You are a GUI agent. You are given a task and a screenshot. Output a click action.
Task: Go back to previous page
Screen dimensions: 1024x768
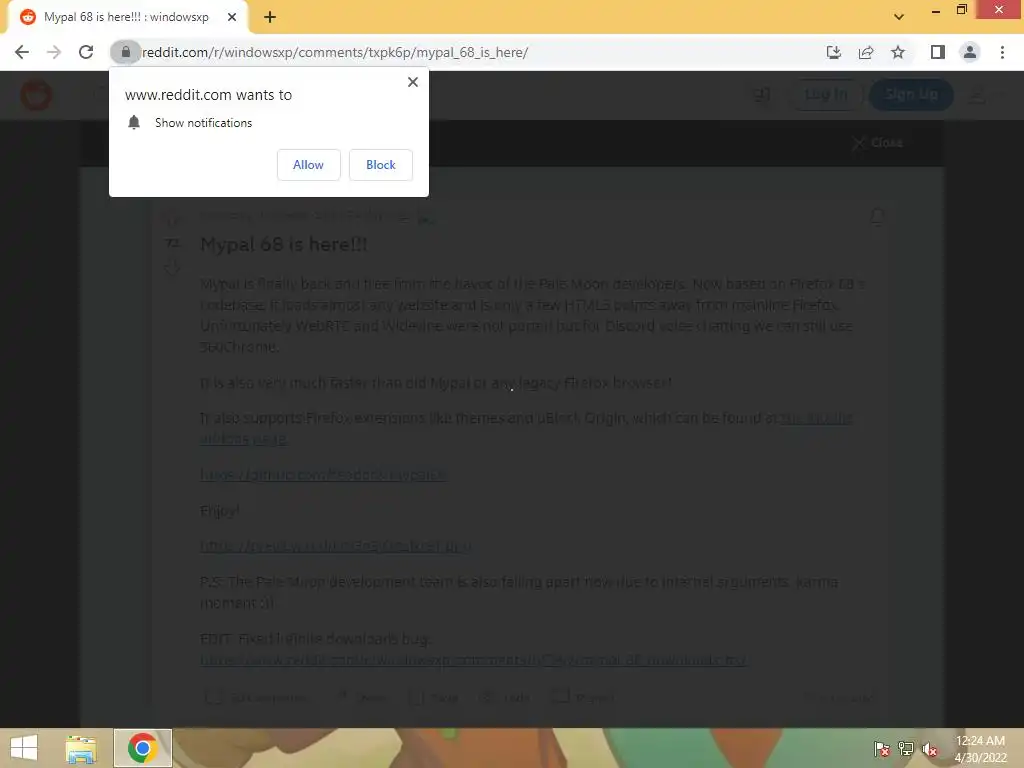click(22, 52)
